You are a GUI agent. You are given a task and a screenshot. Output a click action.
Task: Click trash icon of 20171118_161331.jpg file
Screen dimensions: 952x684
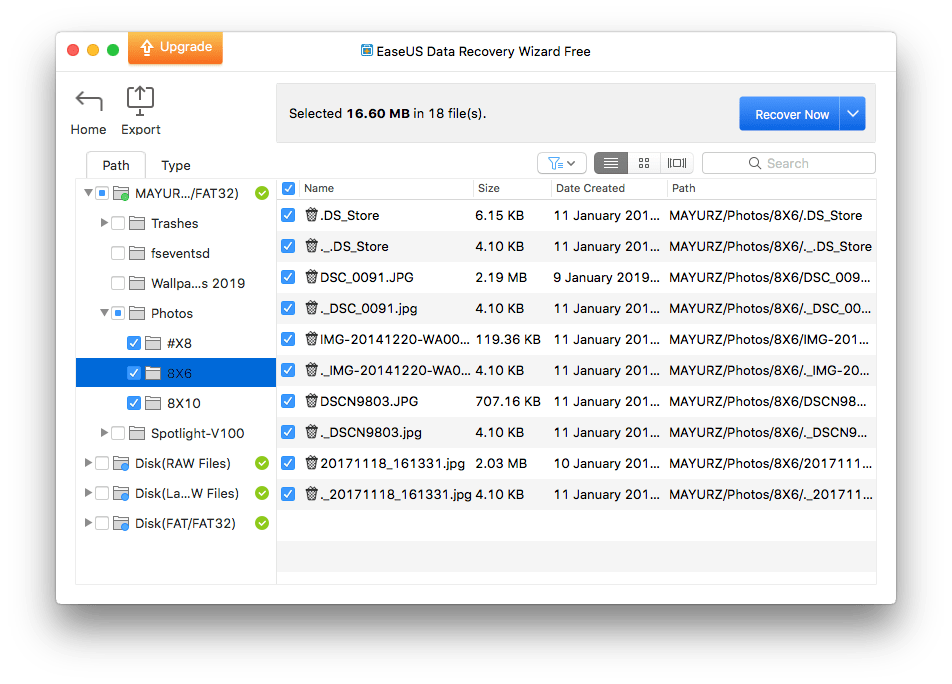pos(311,462)
